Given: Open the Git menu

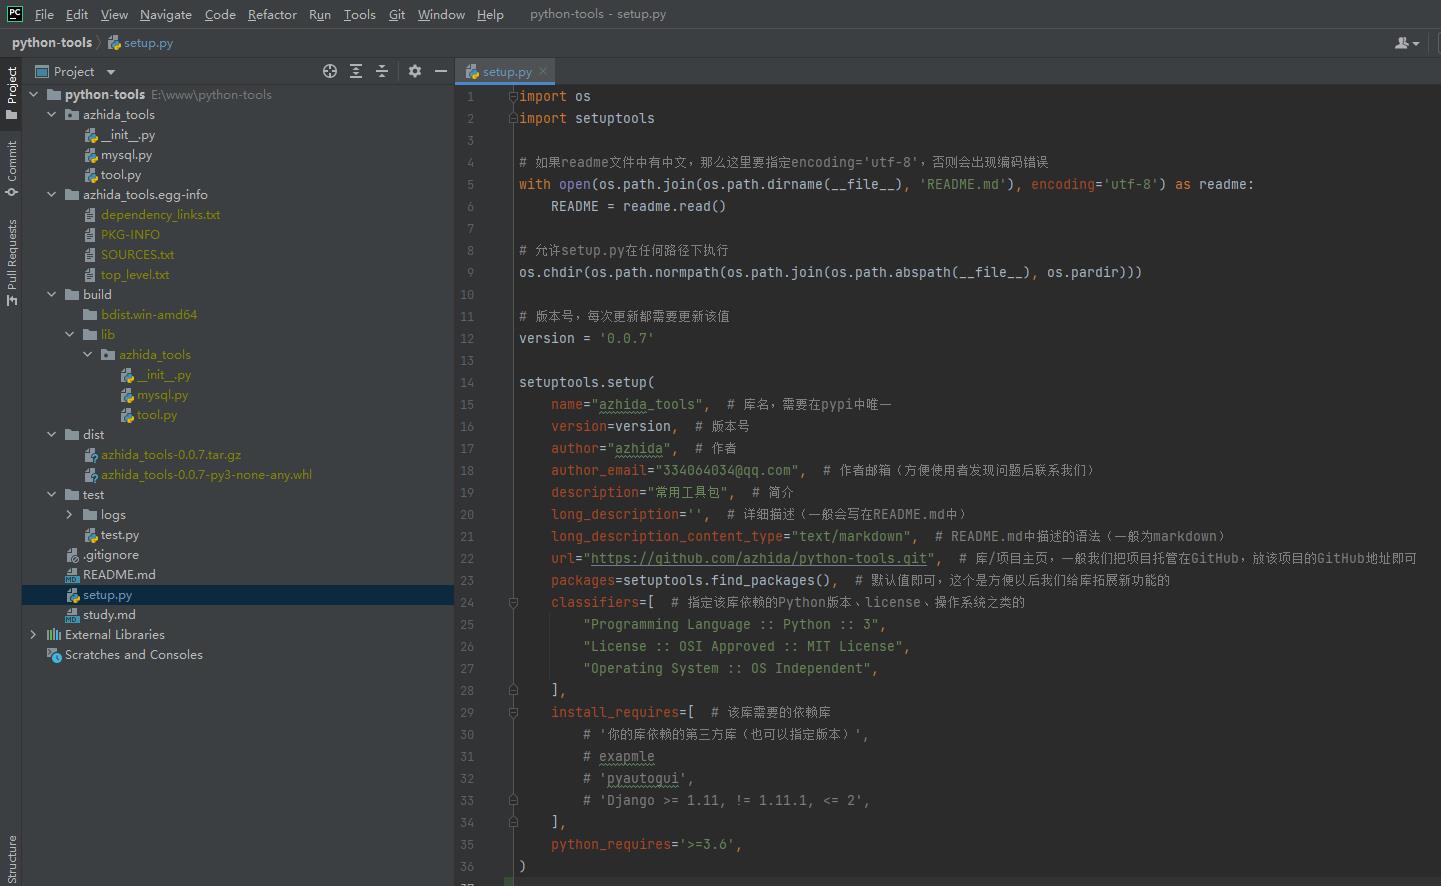Looking at the screenshot, I should pyautogui.click(x=397, y=14).
